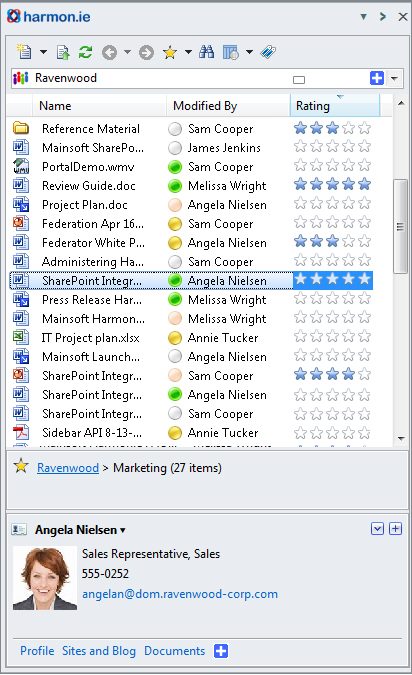Click Annie Tucker on Sidebar API row
Viewport: 412px width, 675px height.
pyautogui.click(x=223, y=433)
